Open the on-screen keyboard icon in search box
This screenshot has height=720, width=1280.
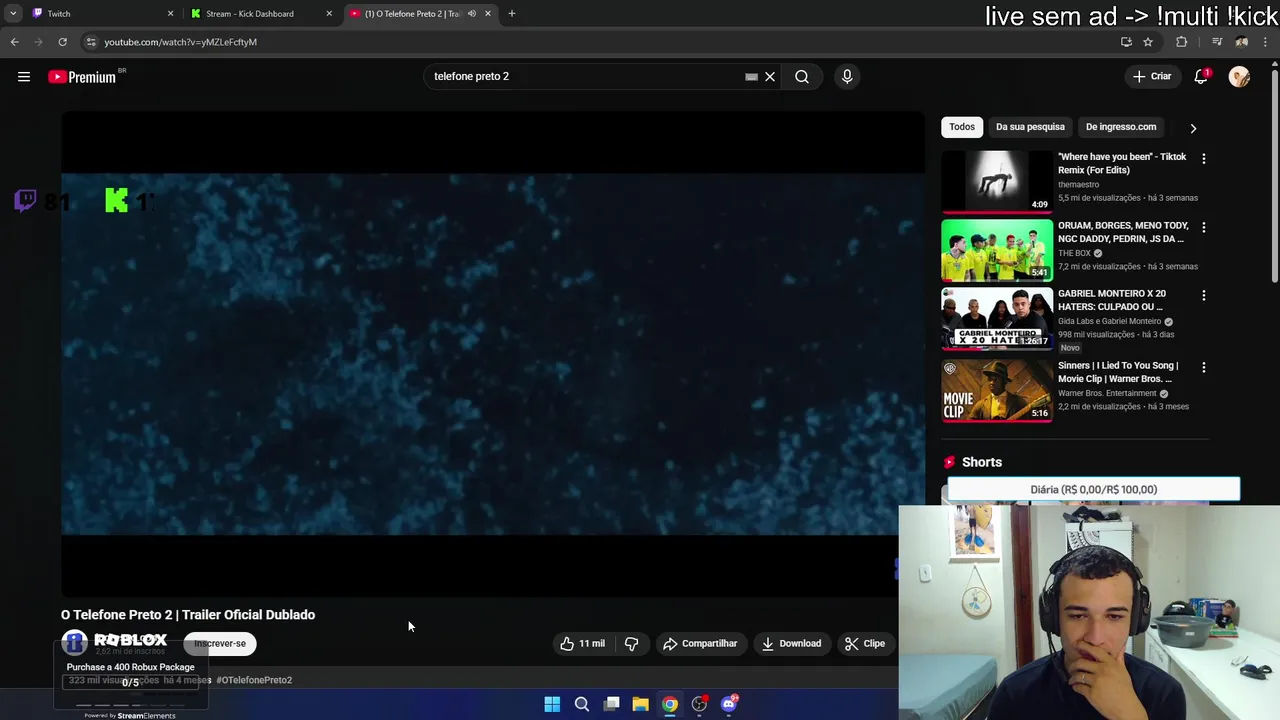pos(751,76)
